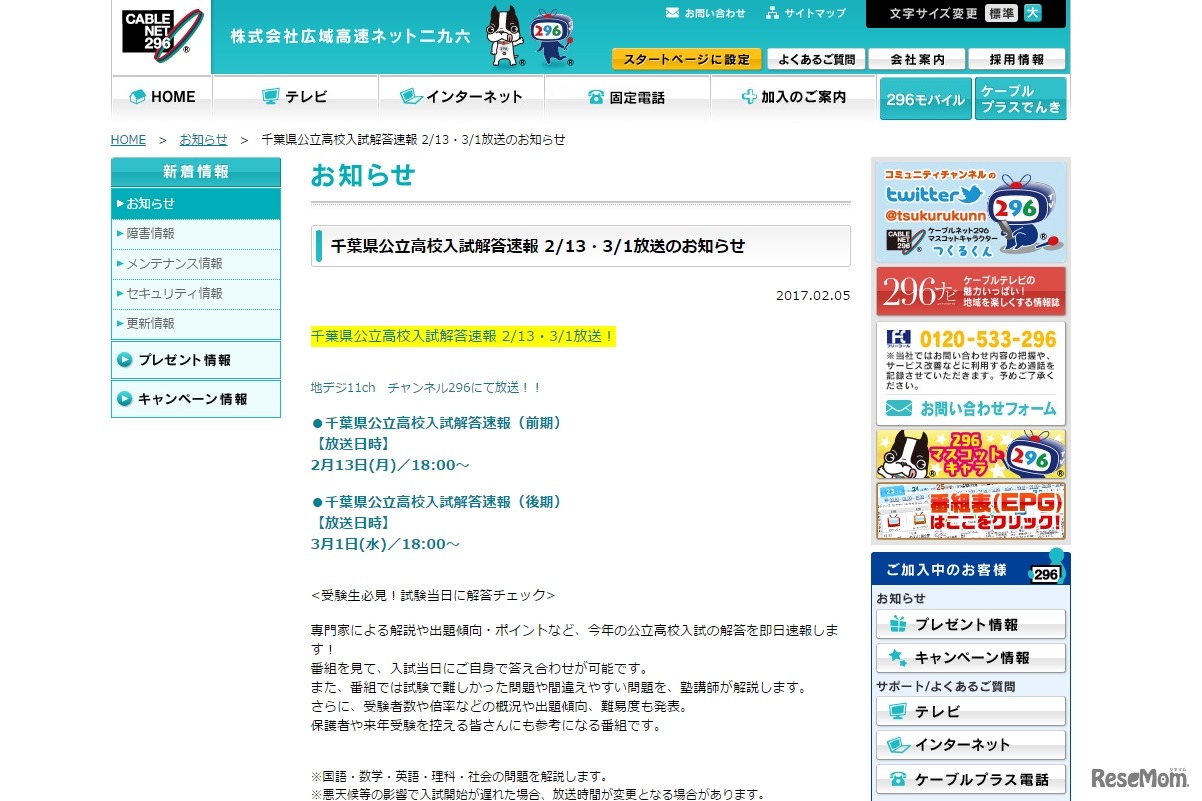Screen dimensions: 1202x801
Task: Click the envelope icon beside お問い合わせ
Action: coord(675,13)
